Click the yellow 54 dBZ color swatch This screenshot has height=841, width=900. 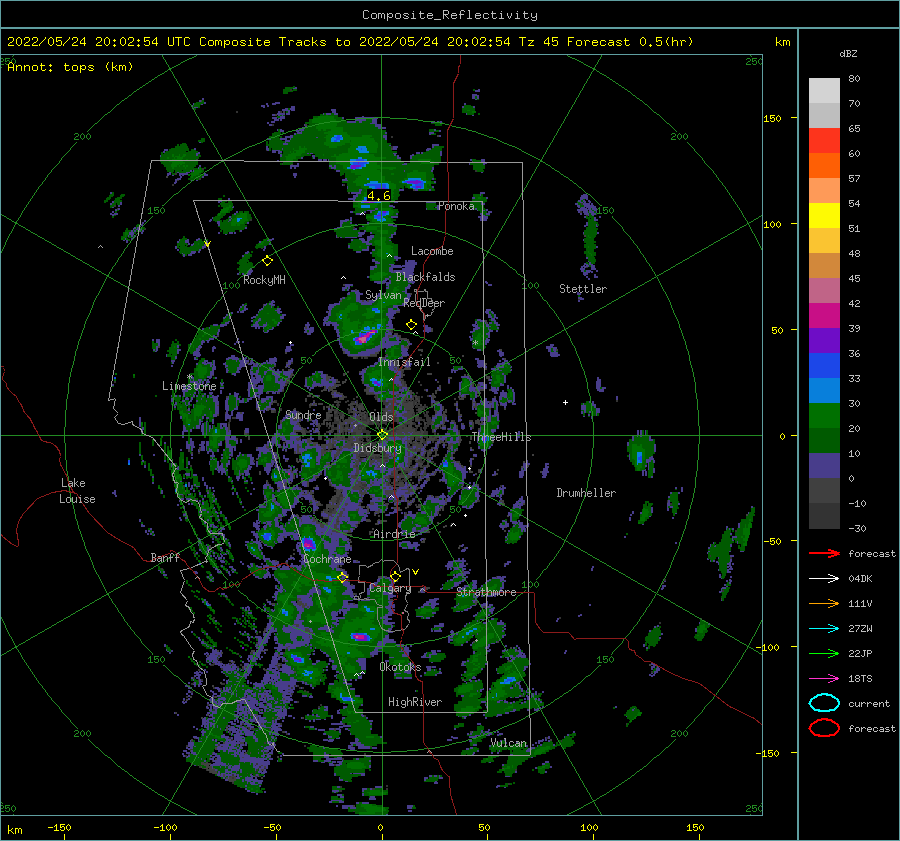coord(824,215)
